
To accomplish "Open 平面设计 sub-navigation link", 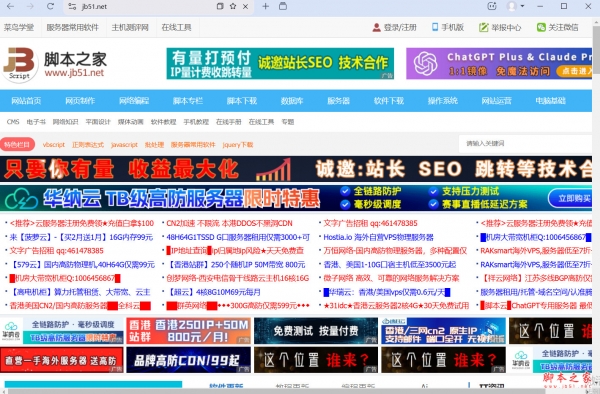I will point(98,122).
